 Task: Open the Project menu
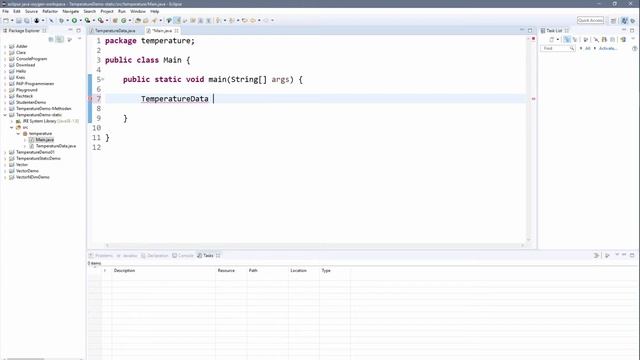tap(107, 11)
